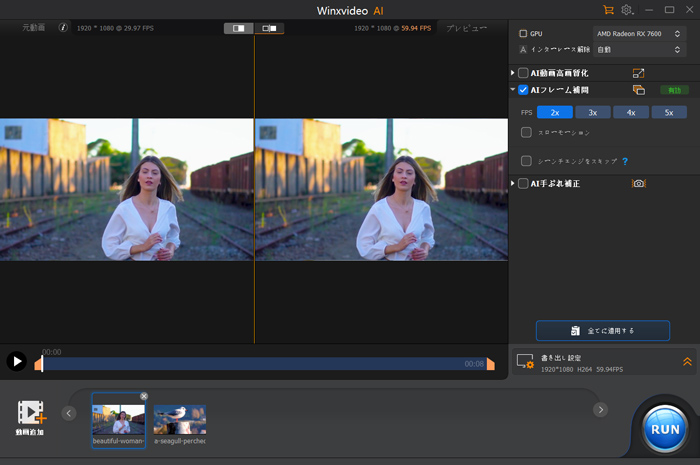Play the video preview
700x465 pixels.
[x=17, y=361]
